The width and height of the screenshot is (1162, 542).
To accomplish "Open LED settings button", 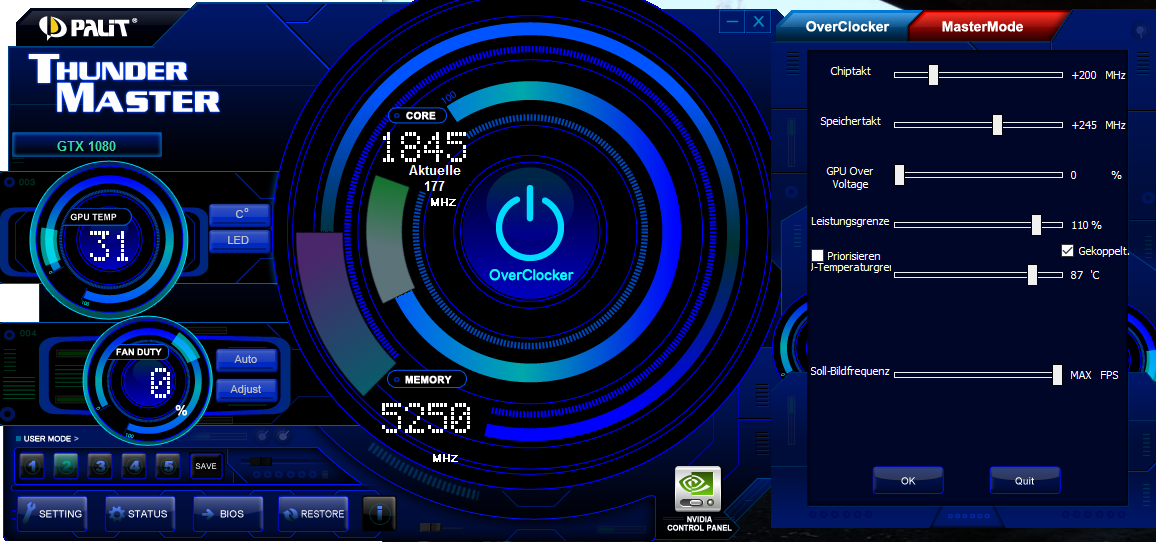I will pyautogui.click(x=240, y=240).
